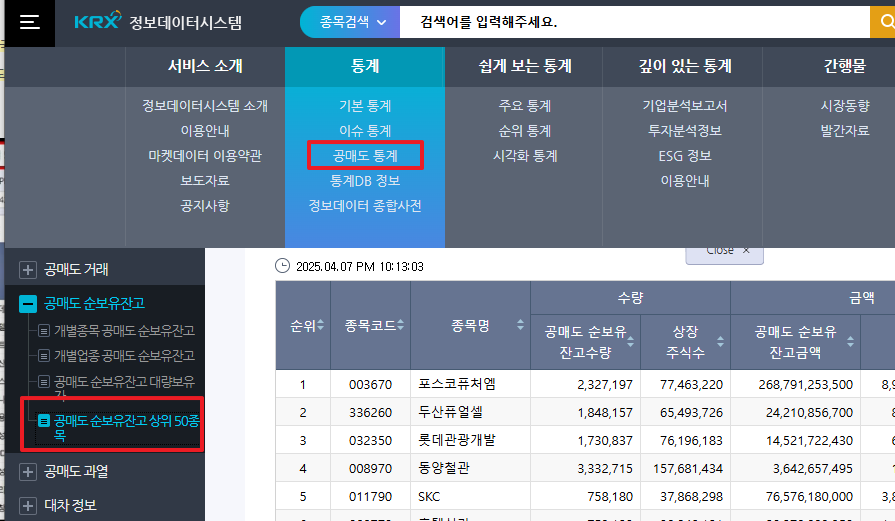Sort by 순위 column arrows

click(x=321, y=325)
